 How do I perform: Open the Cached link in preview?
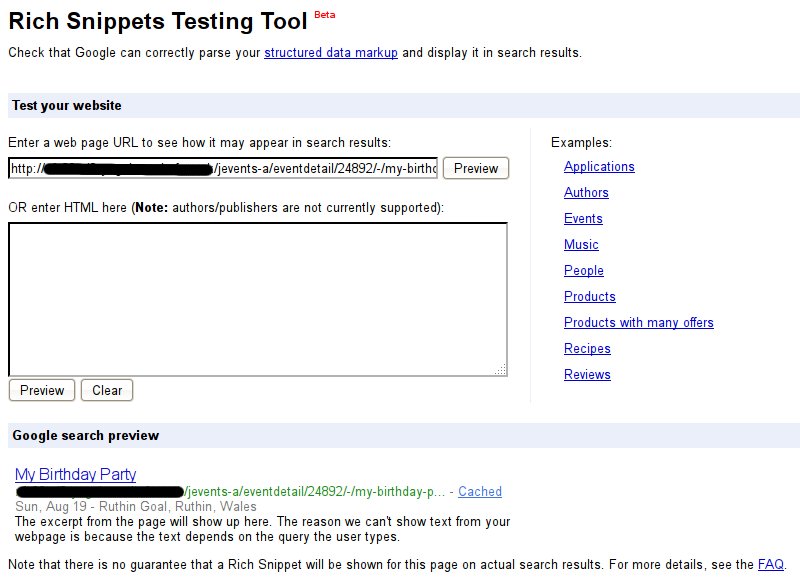(480, 492)
